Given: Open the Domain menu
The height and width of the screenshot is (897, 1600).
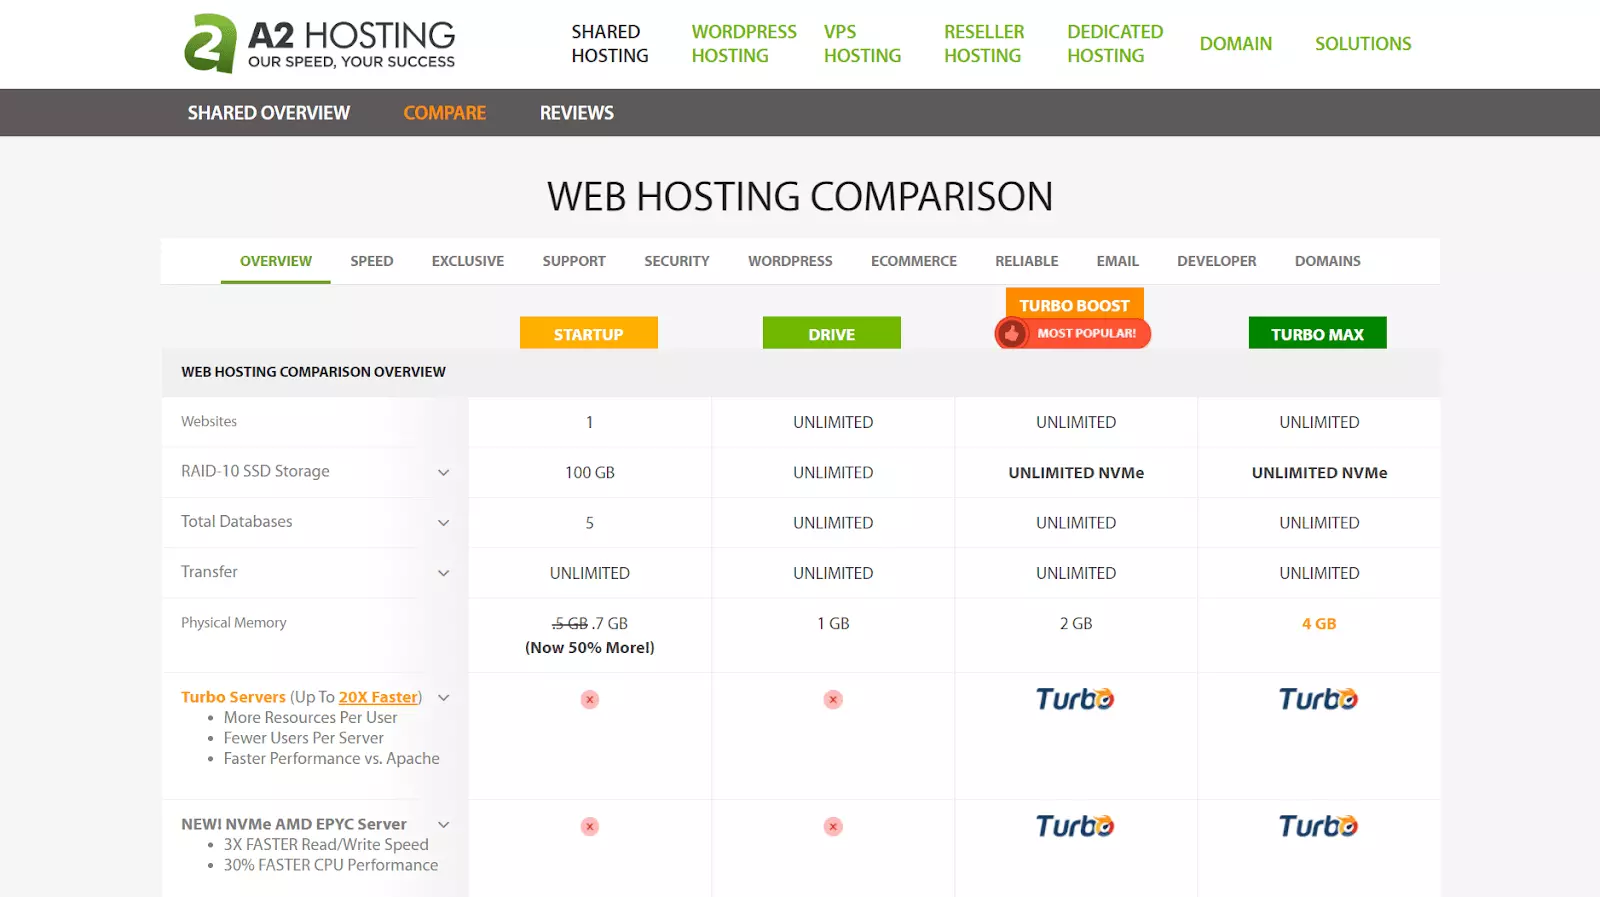Looking at the screenshot, I should coord(1236,44).
